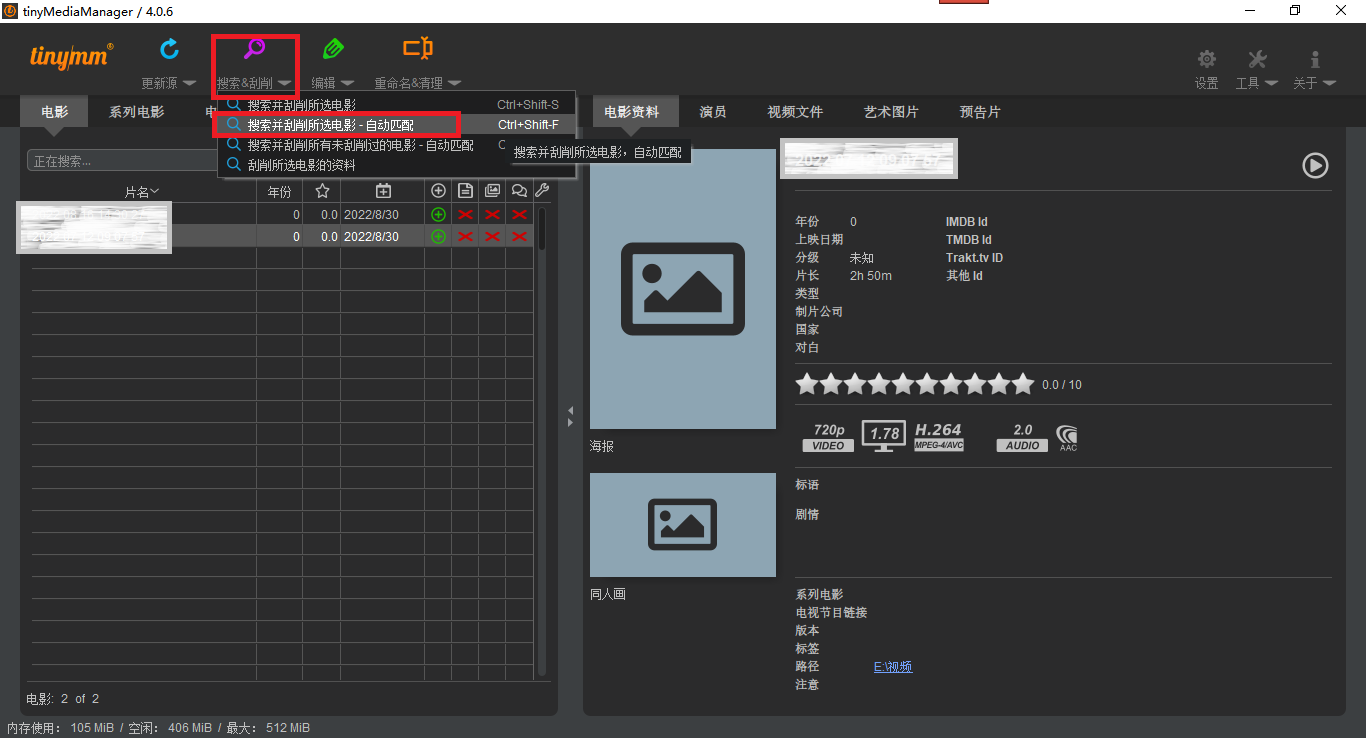
Task: Click the 0.0 rating in the highlighted row
Action: pyautogui.click(x=329, y=237)
